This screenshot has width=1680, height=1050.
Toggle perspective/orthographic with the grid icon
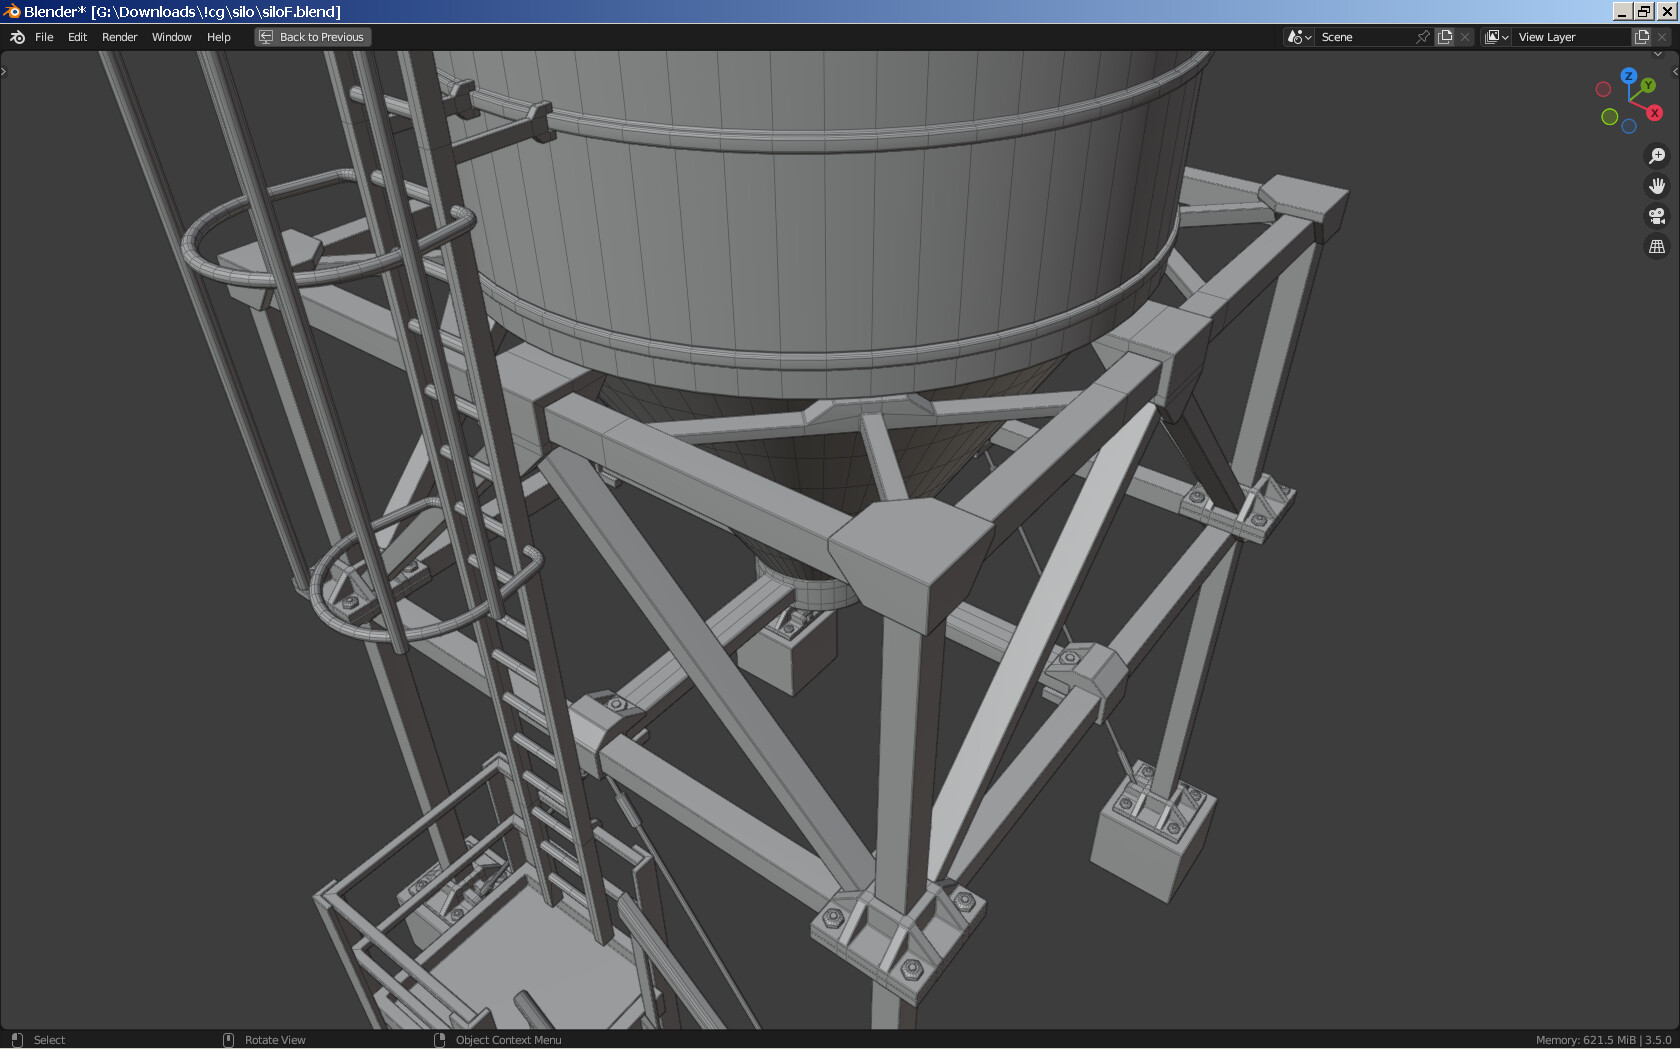pos(1657,246)
